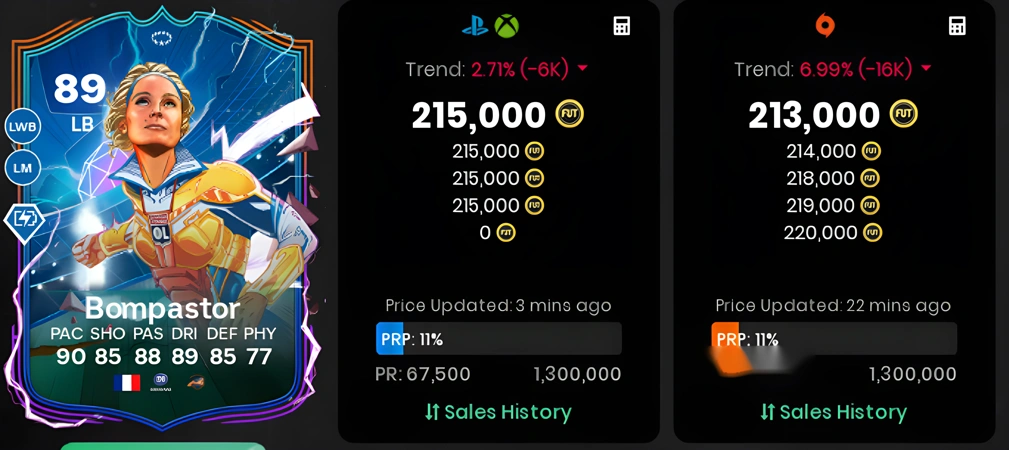The height and width of the screenshot is (450, 1009).
Task: Open the PC price calculator icon
Action: pyautogui.click(x=958, y=26)
